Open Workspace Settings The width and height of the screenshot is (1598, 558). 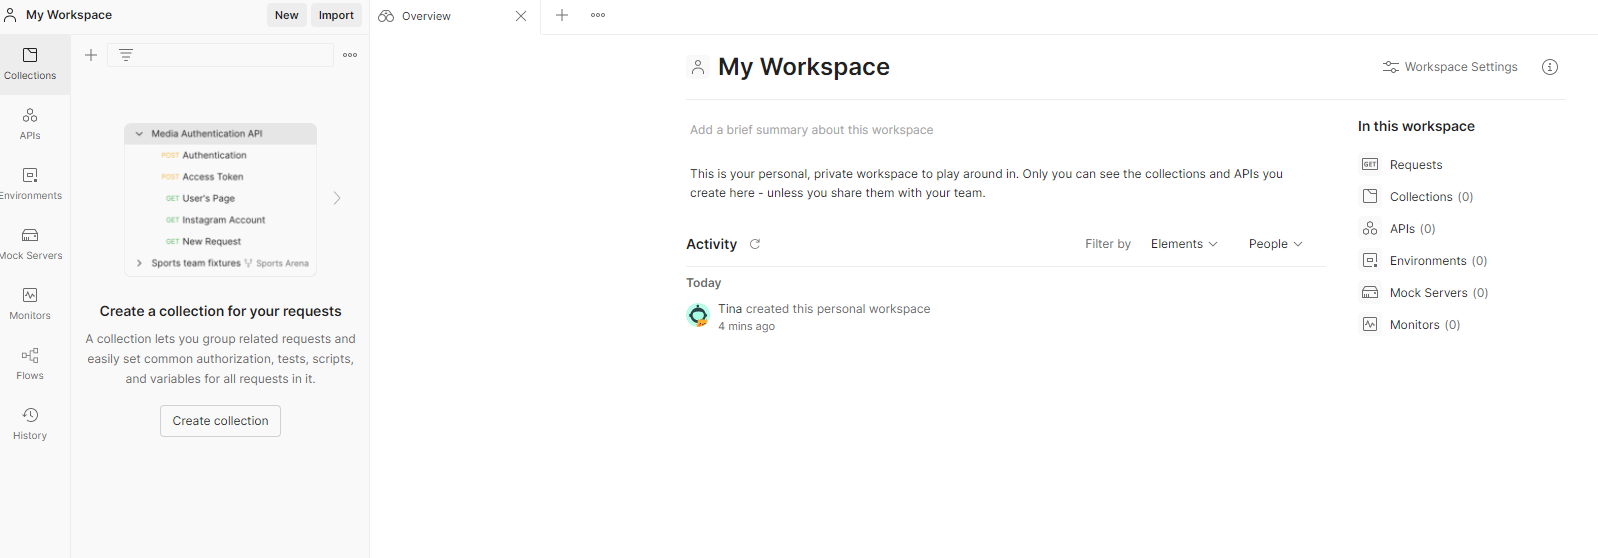(1450, 67)
